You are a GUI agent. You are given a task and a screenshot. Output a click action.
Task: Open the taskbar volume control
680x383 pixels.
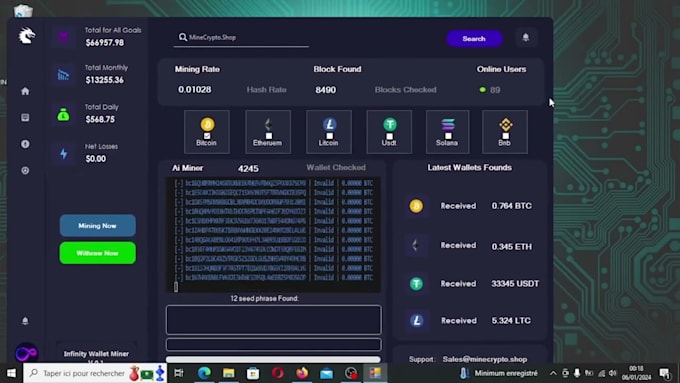pyautogui.click(x=613, y=373)
